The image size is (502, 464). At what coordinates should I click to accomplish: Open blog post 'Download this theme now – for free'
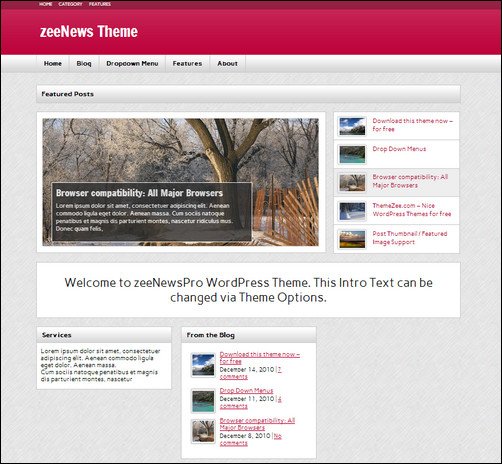click(260, 358)
